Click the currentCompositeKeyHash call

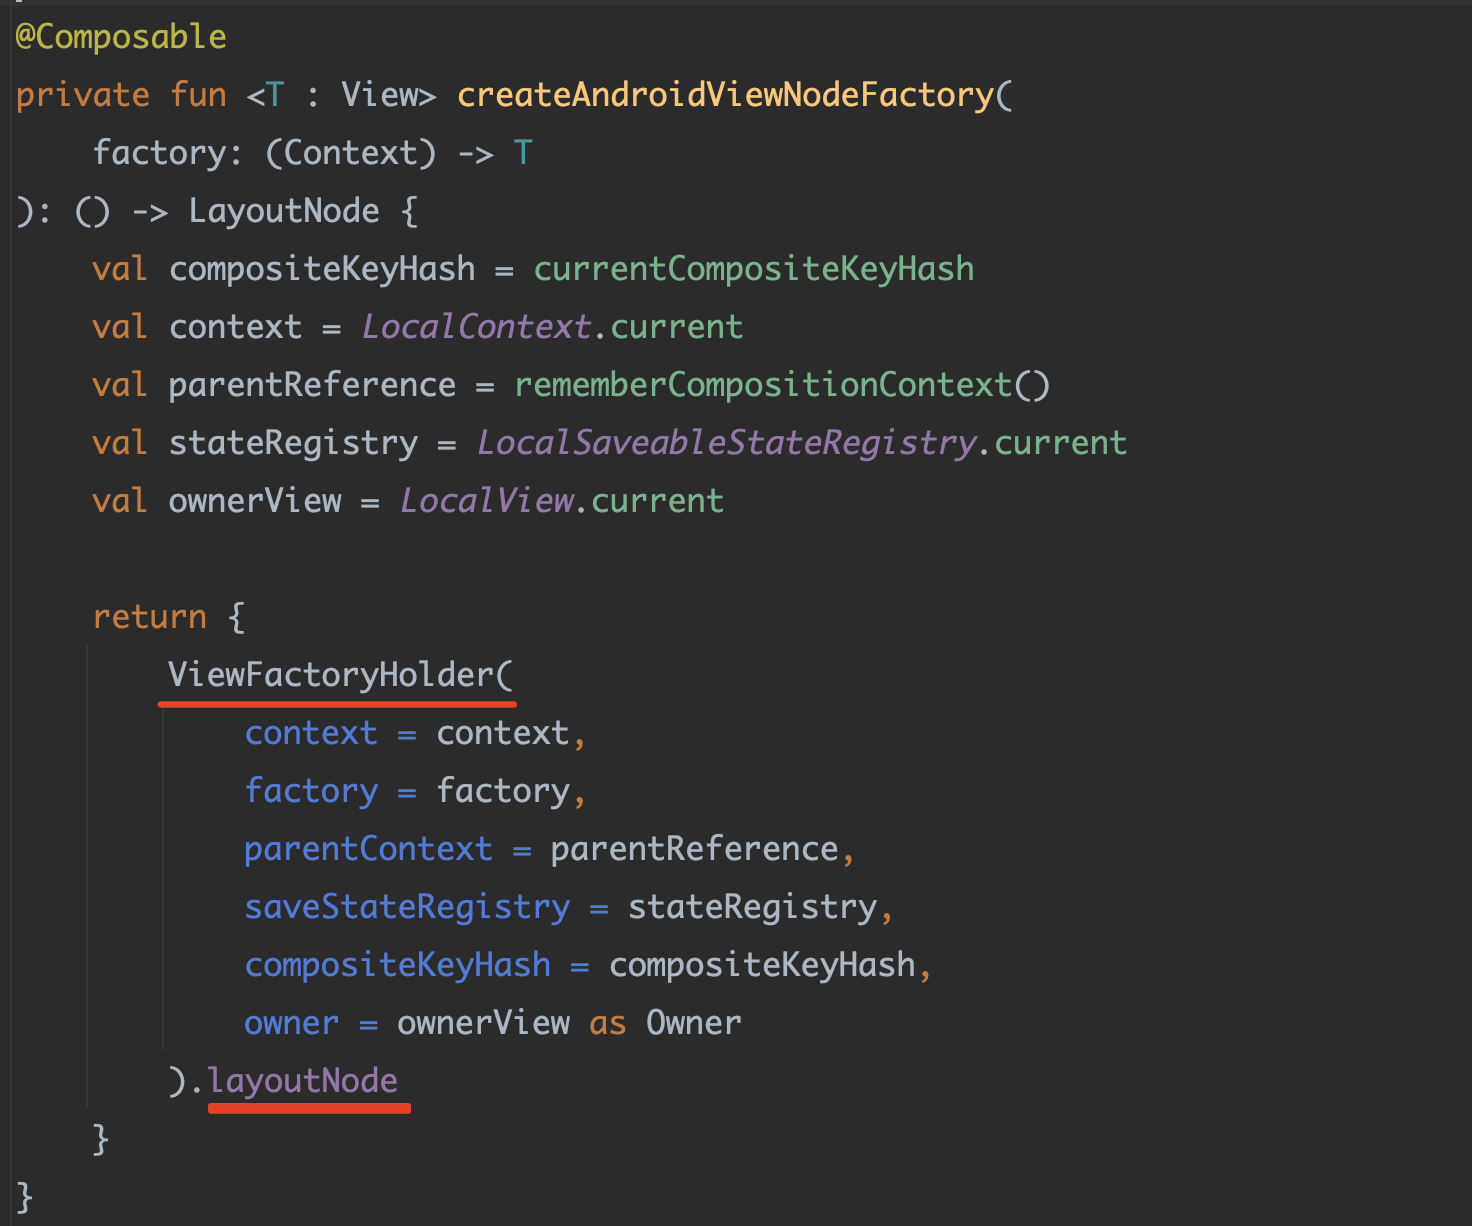754,269
